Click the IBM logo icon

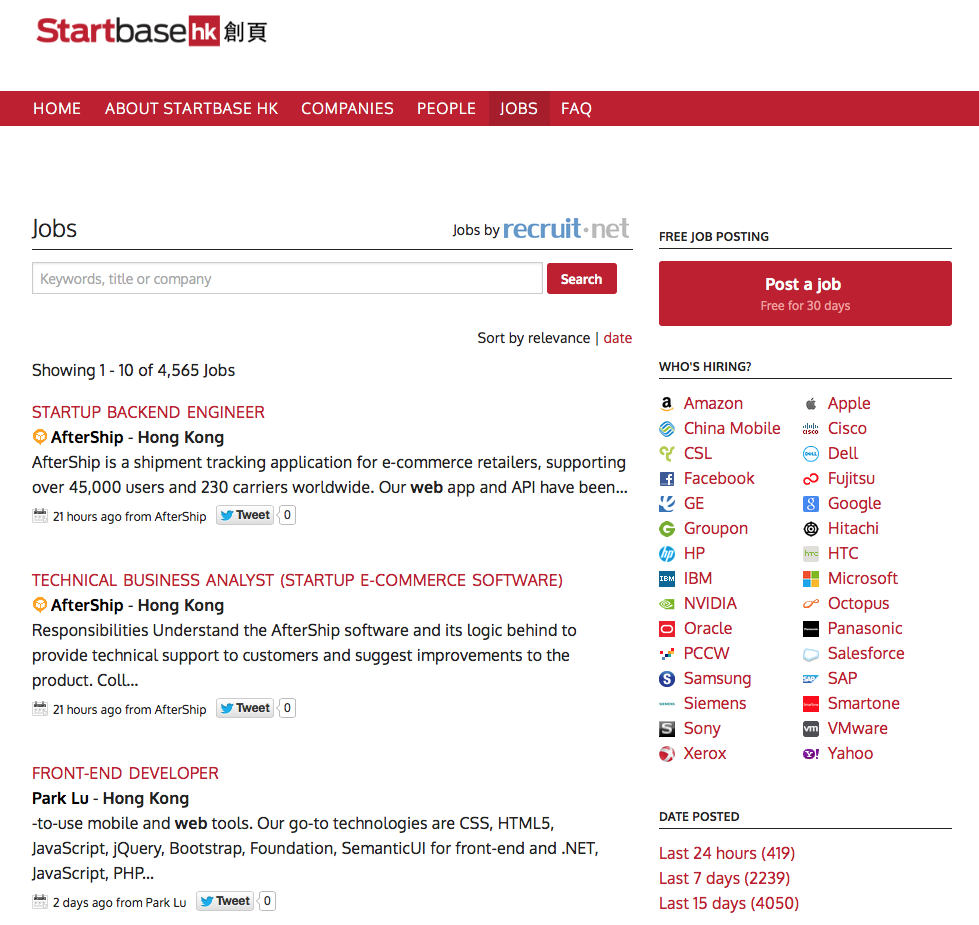[667, 579]
